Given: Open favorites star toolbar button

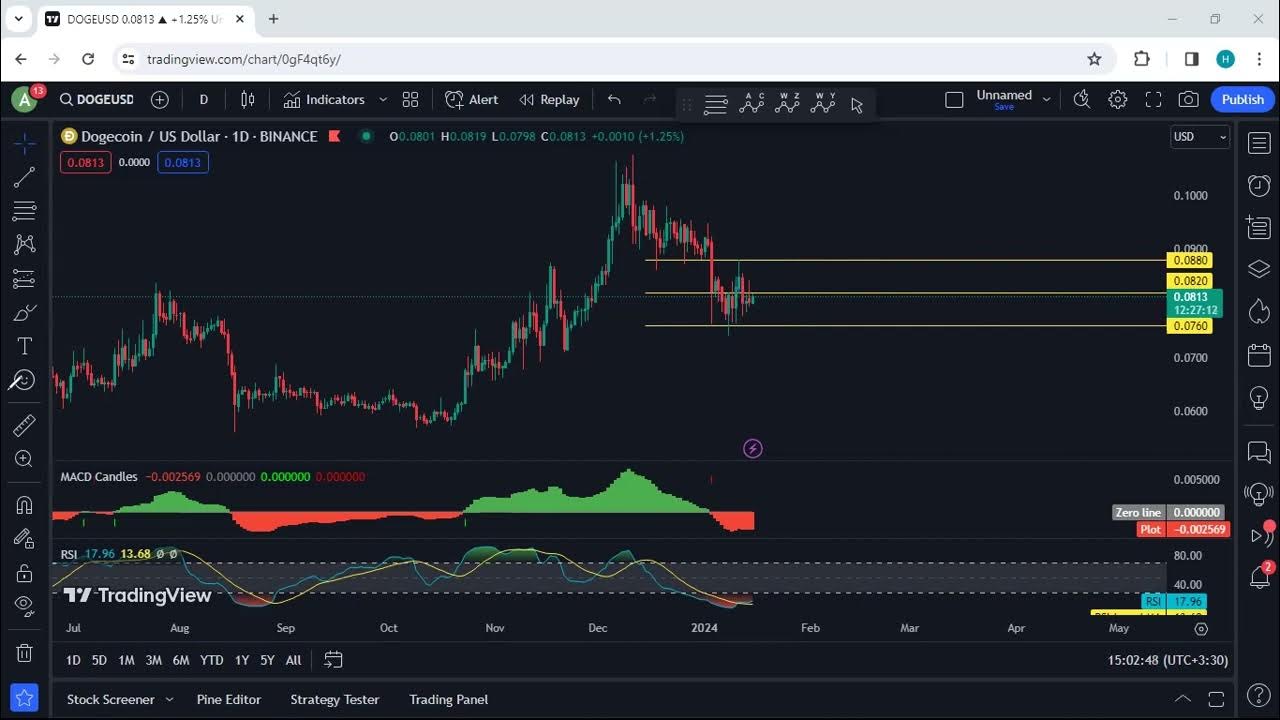Looking at the screenshot, I should (x=25, y=697).
